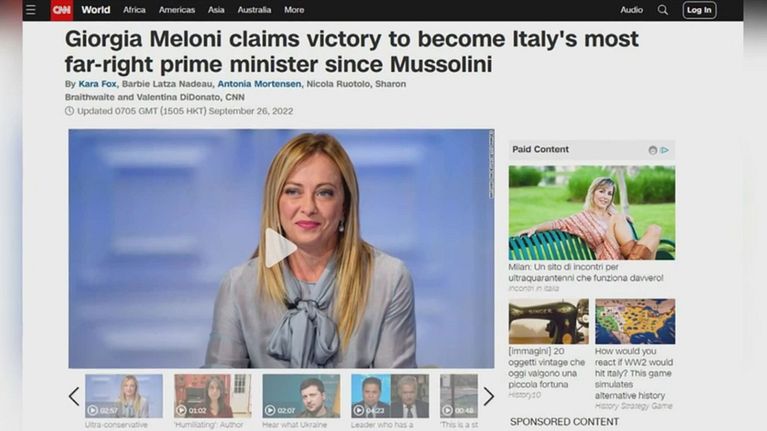Open the search magnifier icon
This screenshot has height=431, width=767.
pos(662,10)
